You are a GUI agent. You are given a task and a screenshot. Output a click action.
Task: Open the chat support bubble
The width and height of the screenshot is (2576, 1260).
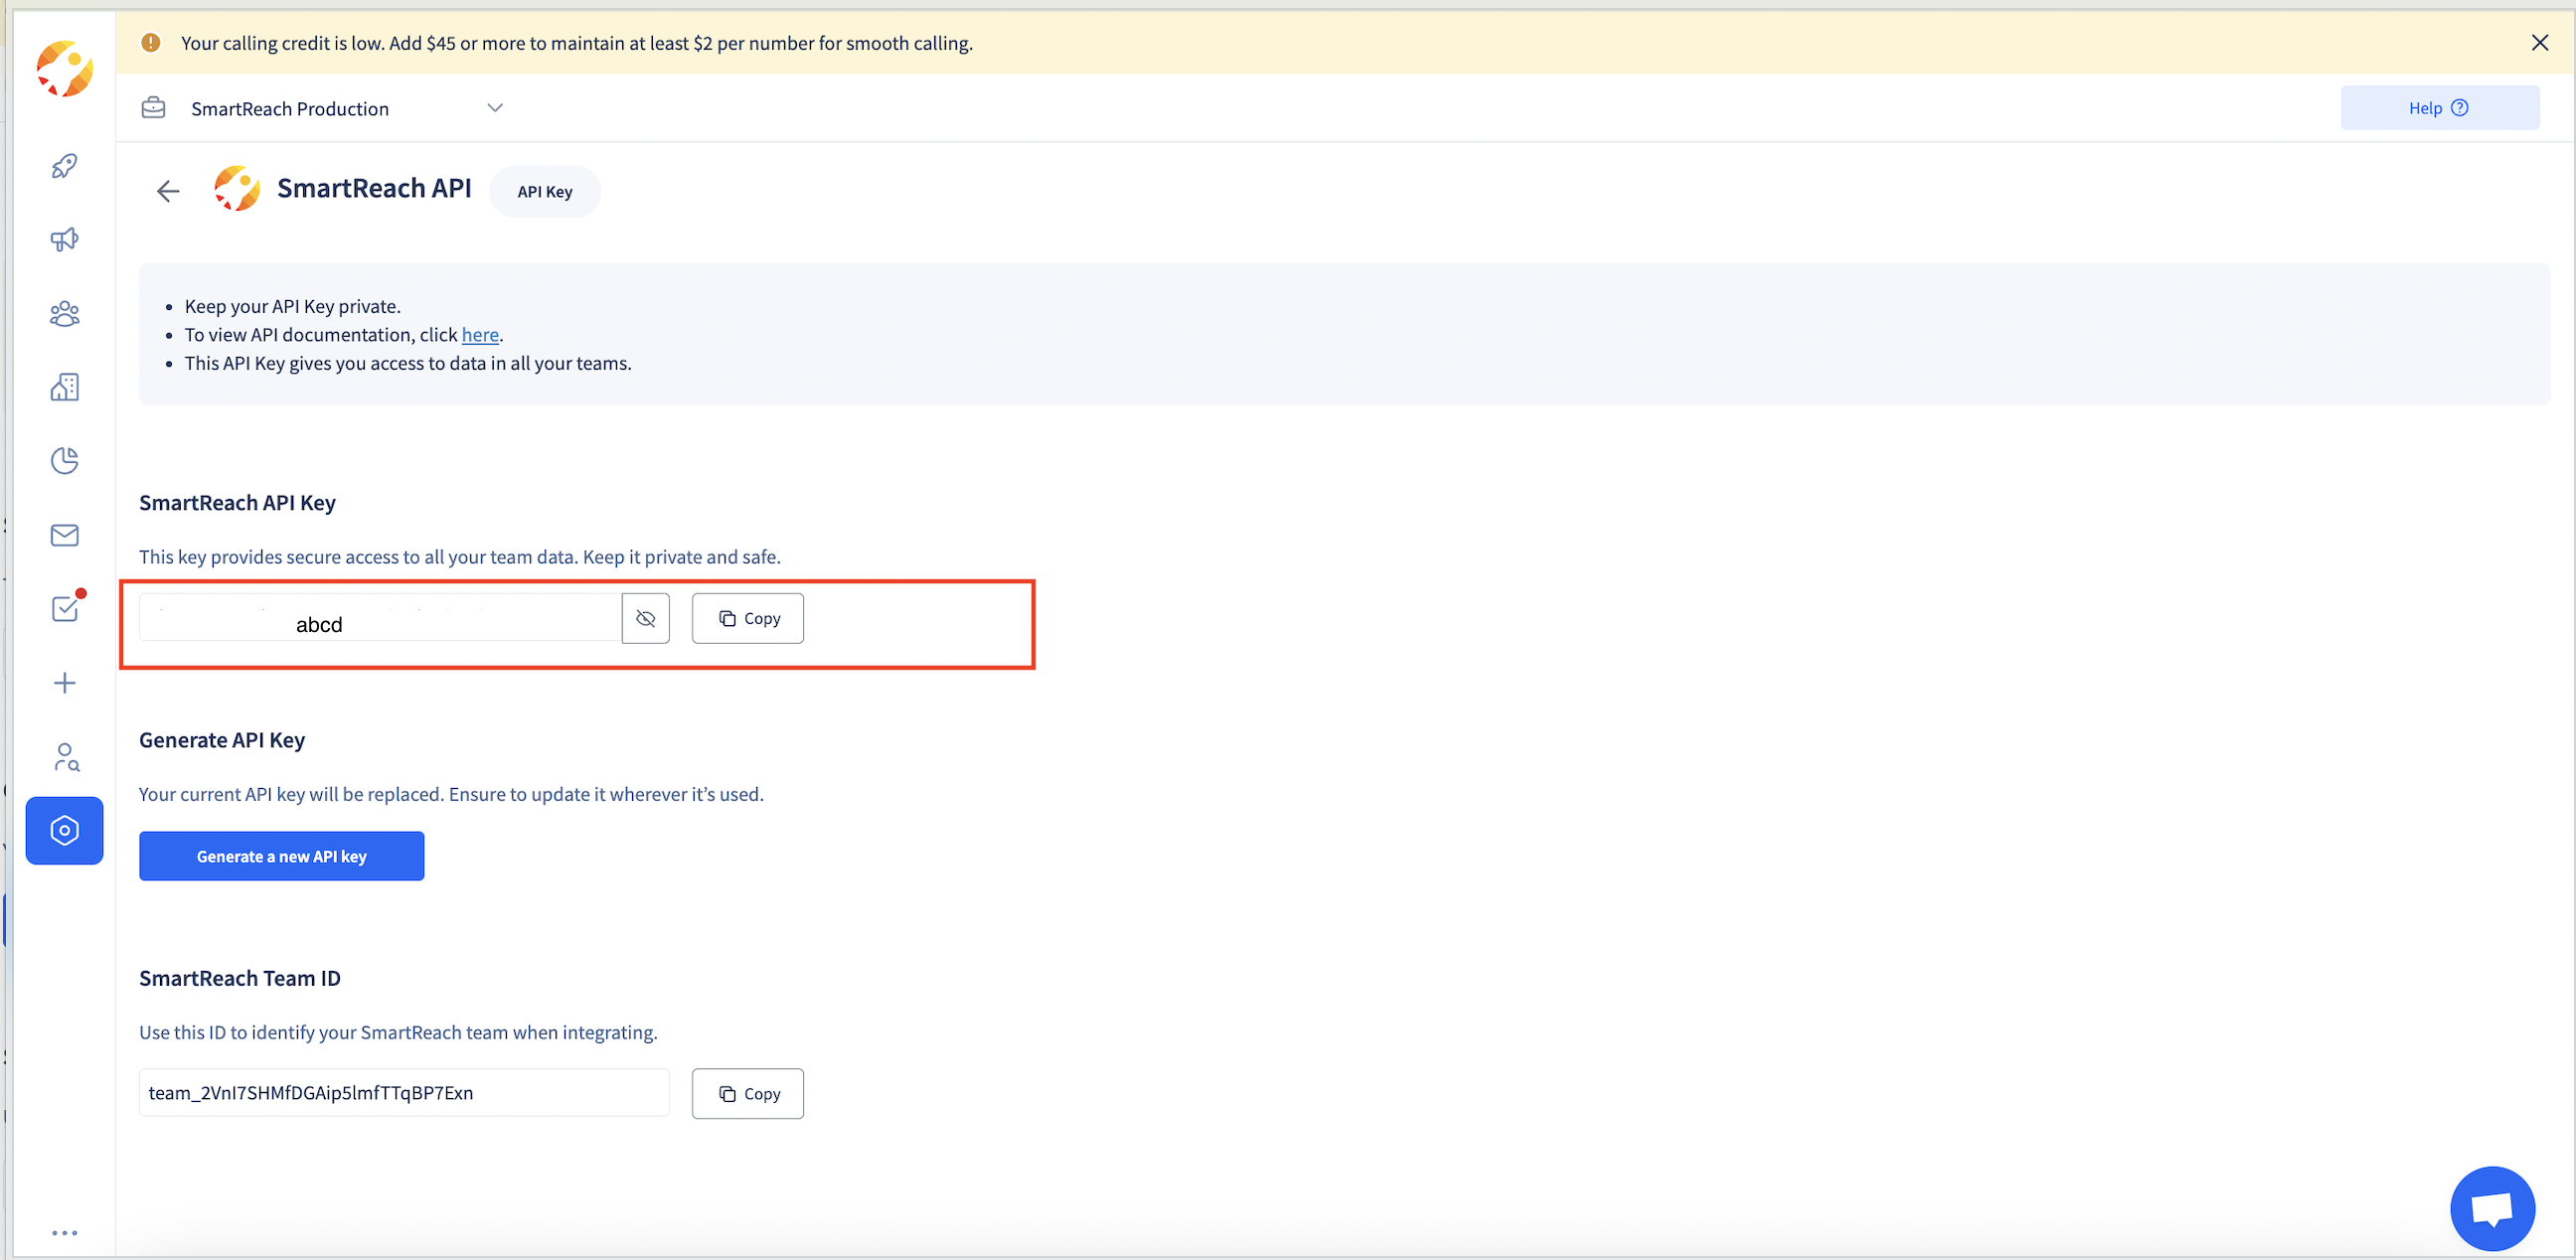(2492, 1208)
